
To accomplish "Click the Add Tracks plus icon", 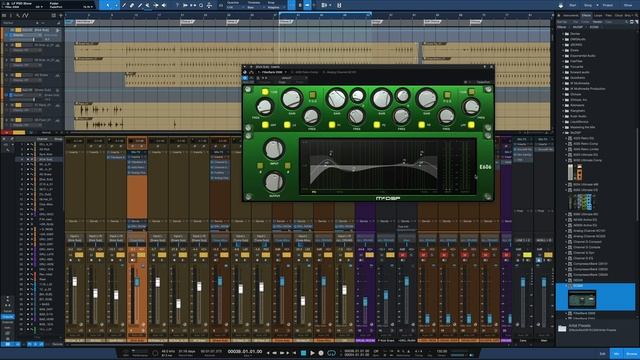I will 61,16.
